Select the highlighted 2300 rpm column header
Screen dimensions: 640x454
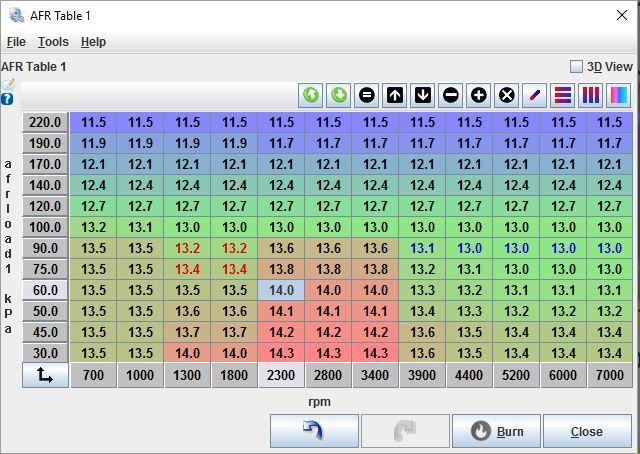point(281,375)
